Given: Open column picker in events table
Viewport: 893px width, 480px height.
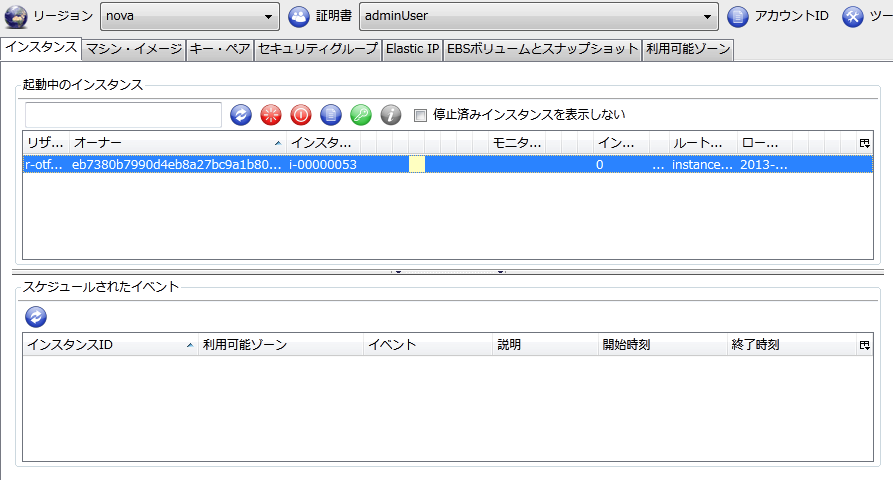Looking at the screenshot, I should click(x=864, y=345).
